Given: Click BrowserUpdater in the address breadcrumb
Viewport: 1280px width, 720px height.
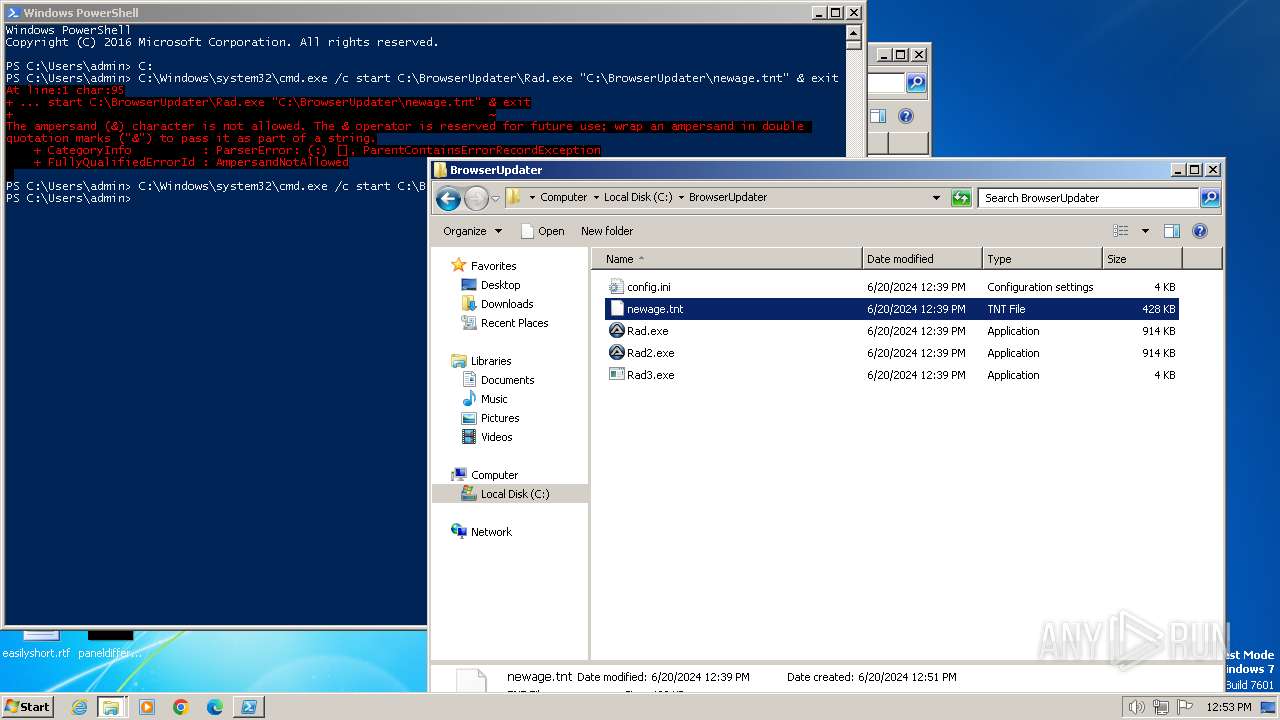Looking at the screenshot, I should click(x=728, y=198).
